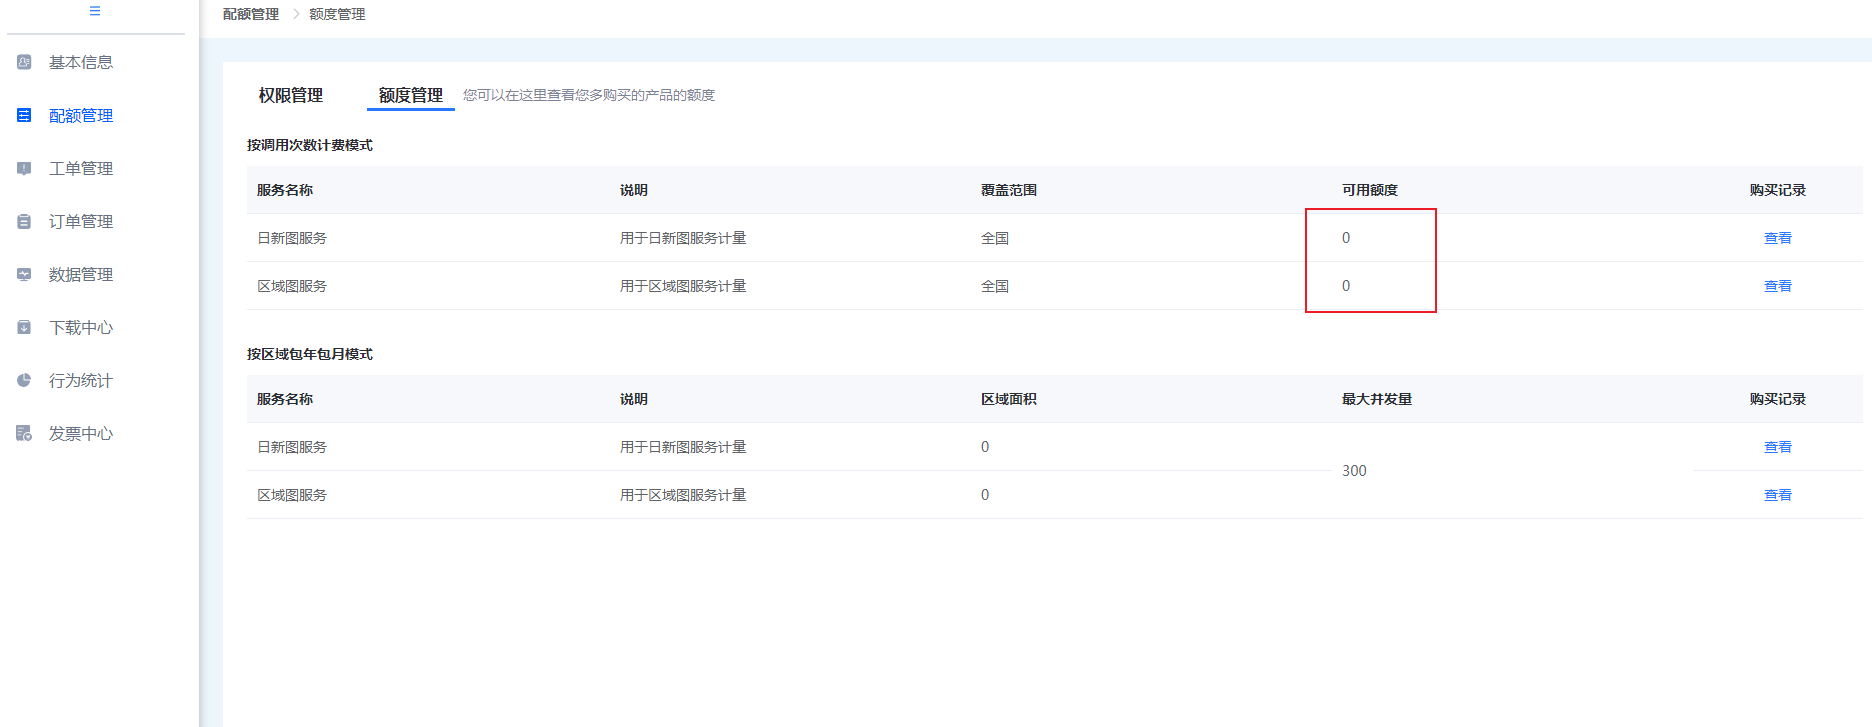Open 数据管理 menu item
1872x727 pixels.
pos(81,274)
